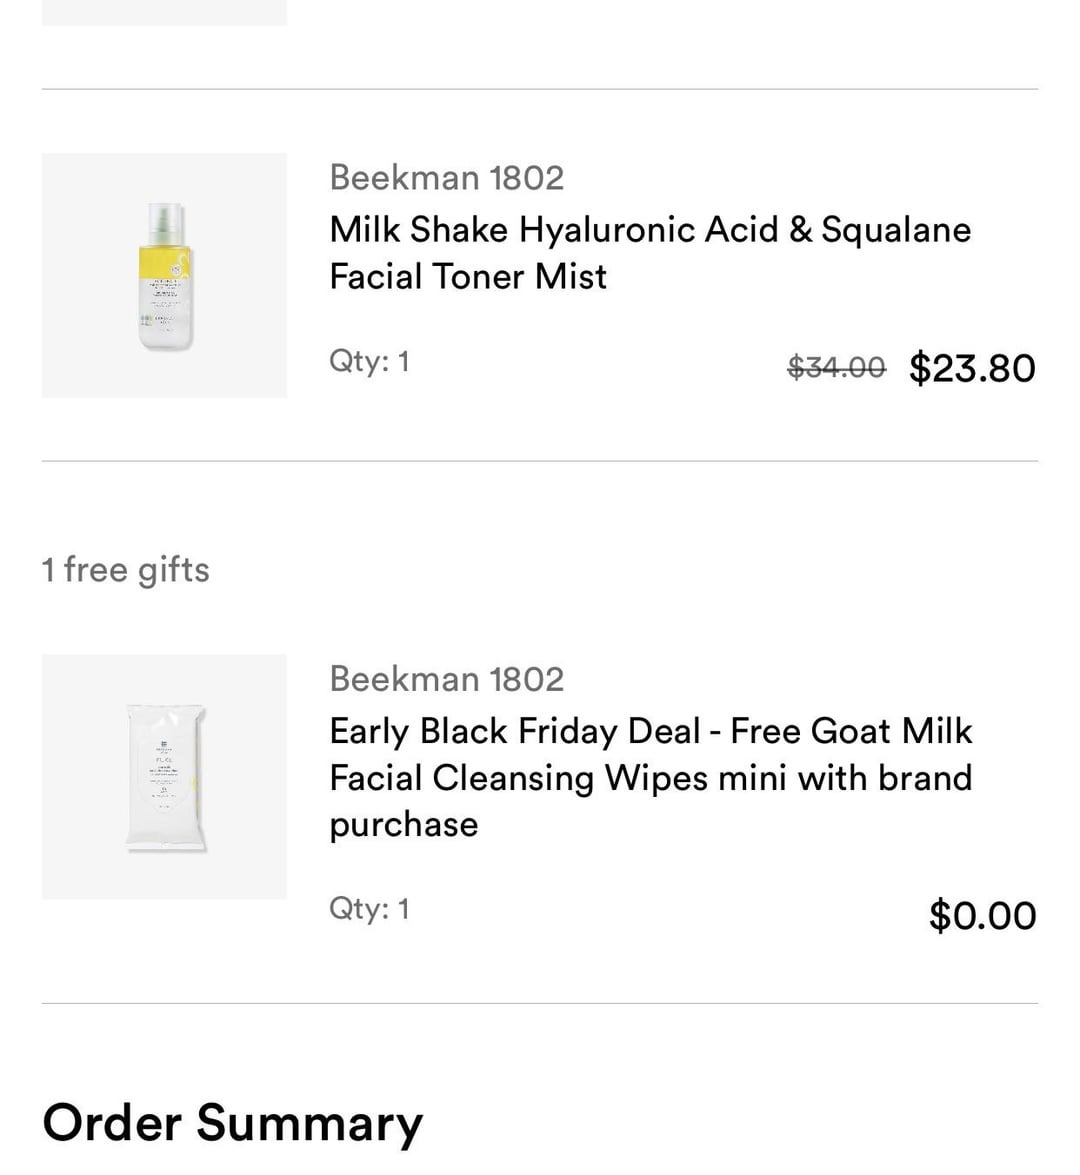This screenshot has height=1175, width=1080.
Task: Click the pump cap of the toner bottle
Action: pyautogui.click(x=166, y=218)
